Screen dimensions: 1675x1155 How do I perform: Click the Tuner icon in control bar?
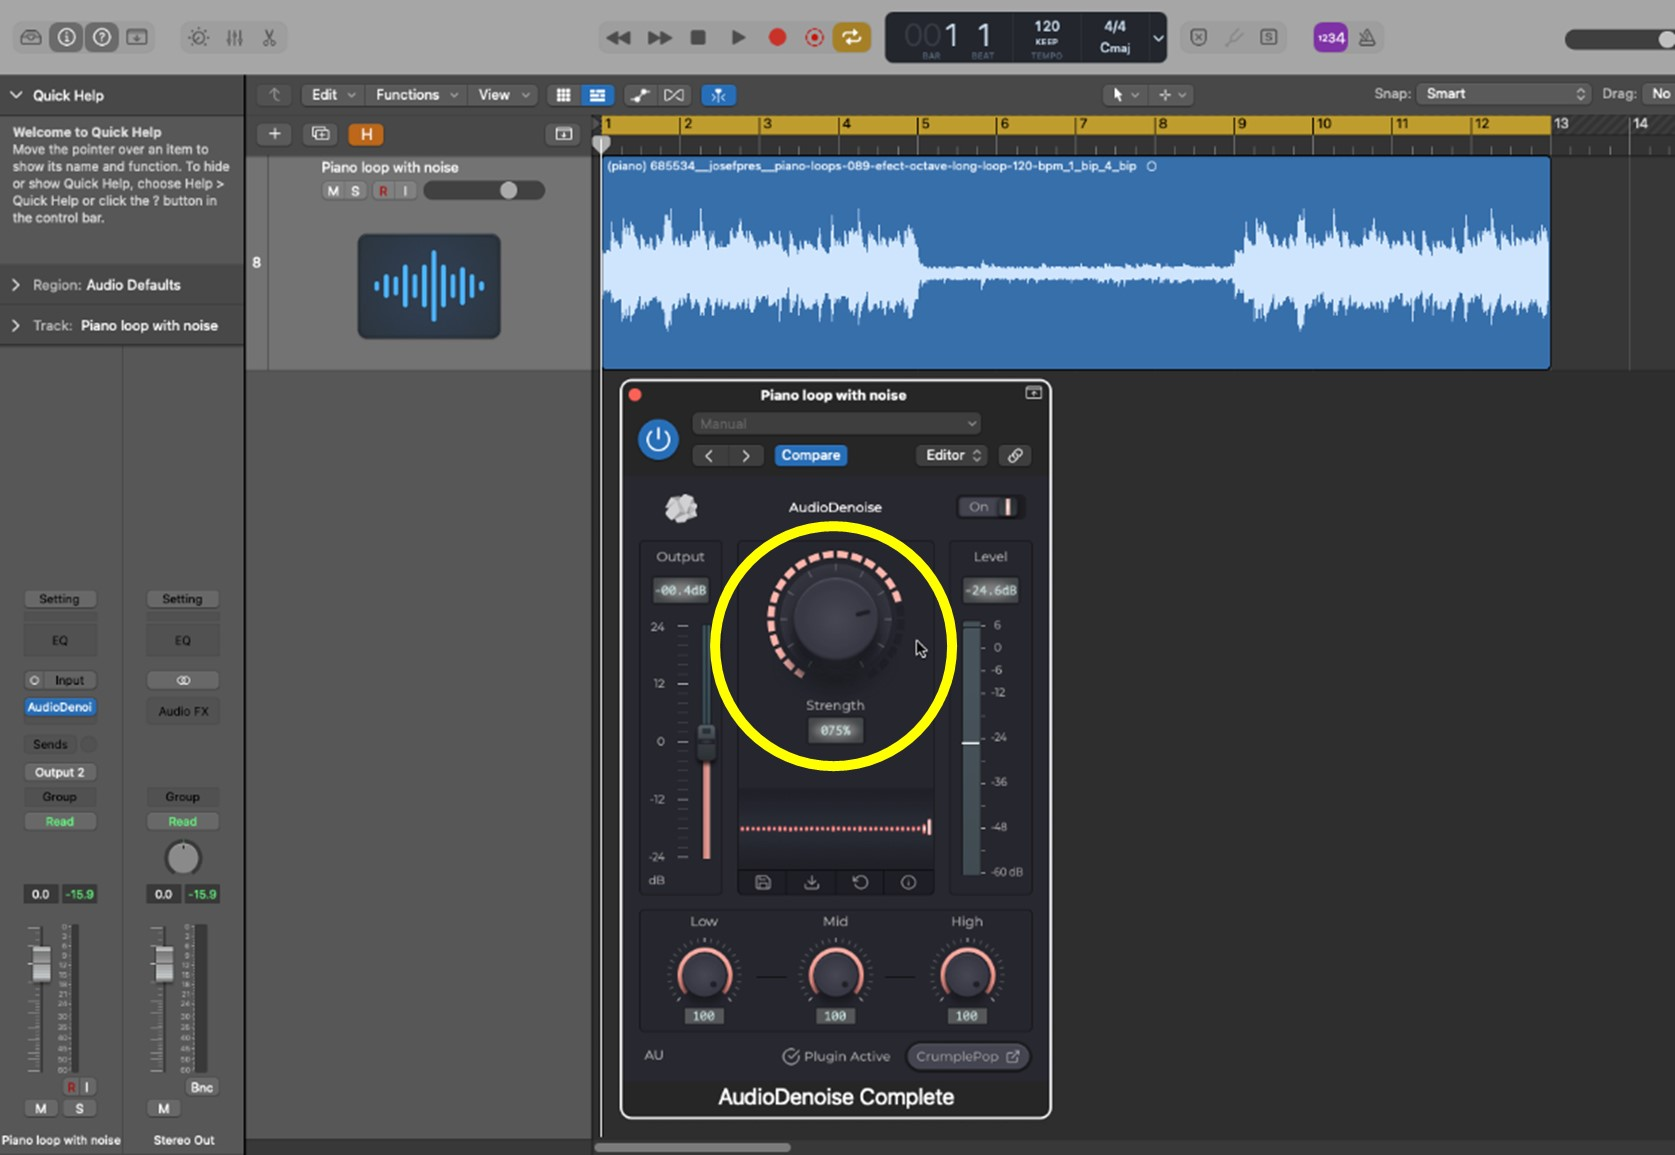coord(1234,38)
